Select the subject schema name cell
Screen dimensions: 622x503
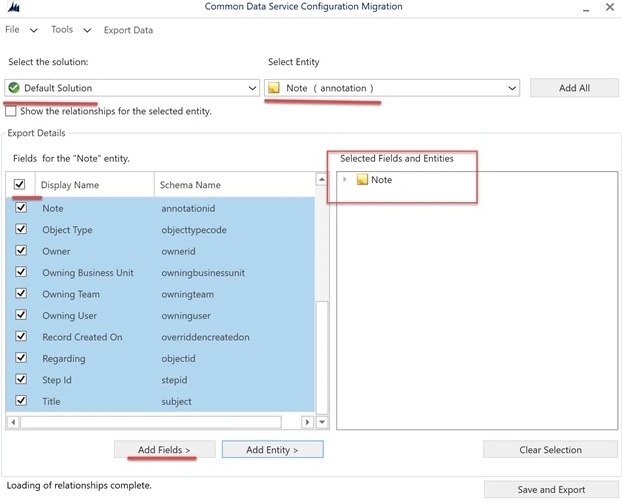coord(176,401)
